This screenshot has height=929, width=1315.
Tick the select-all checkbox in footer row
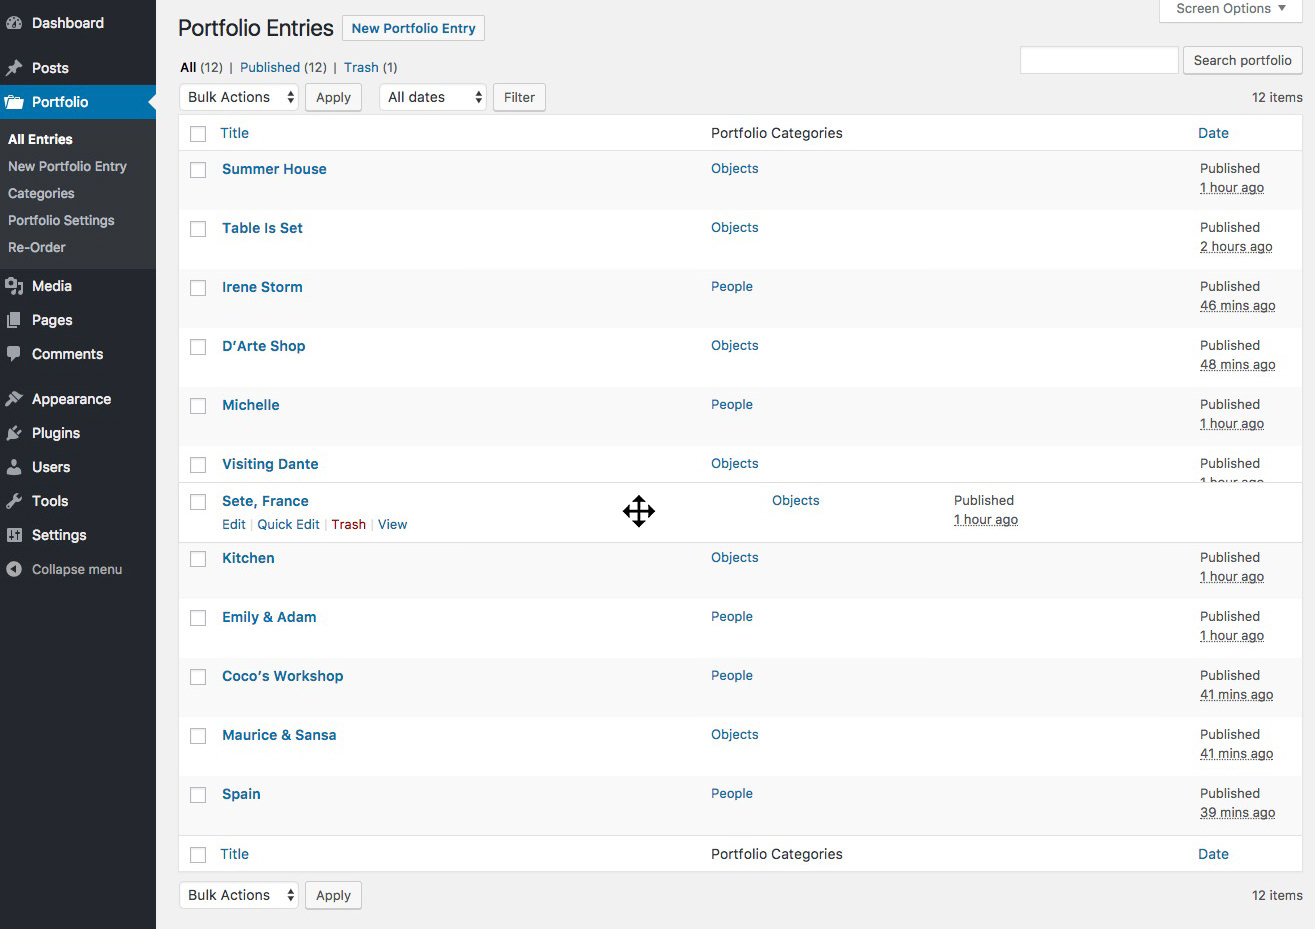(198, 855)
